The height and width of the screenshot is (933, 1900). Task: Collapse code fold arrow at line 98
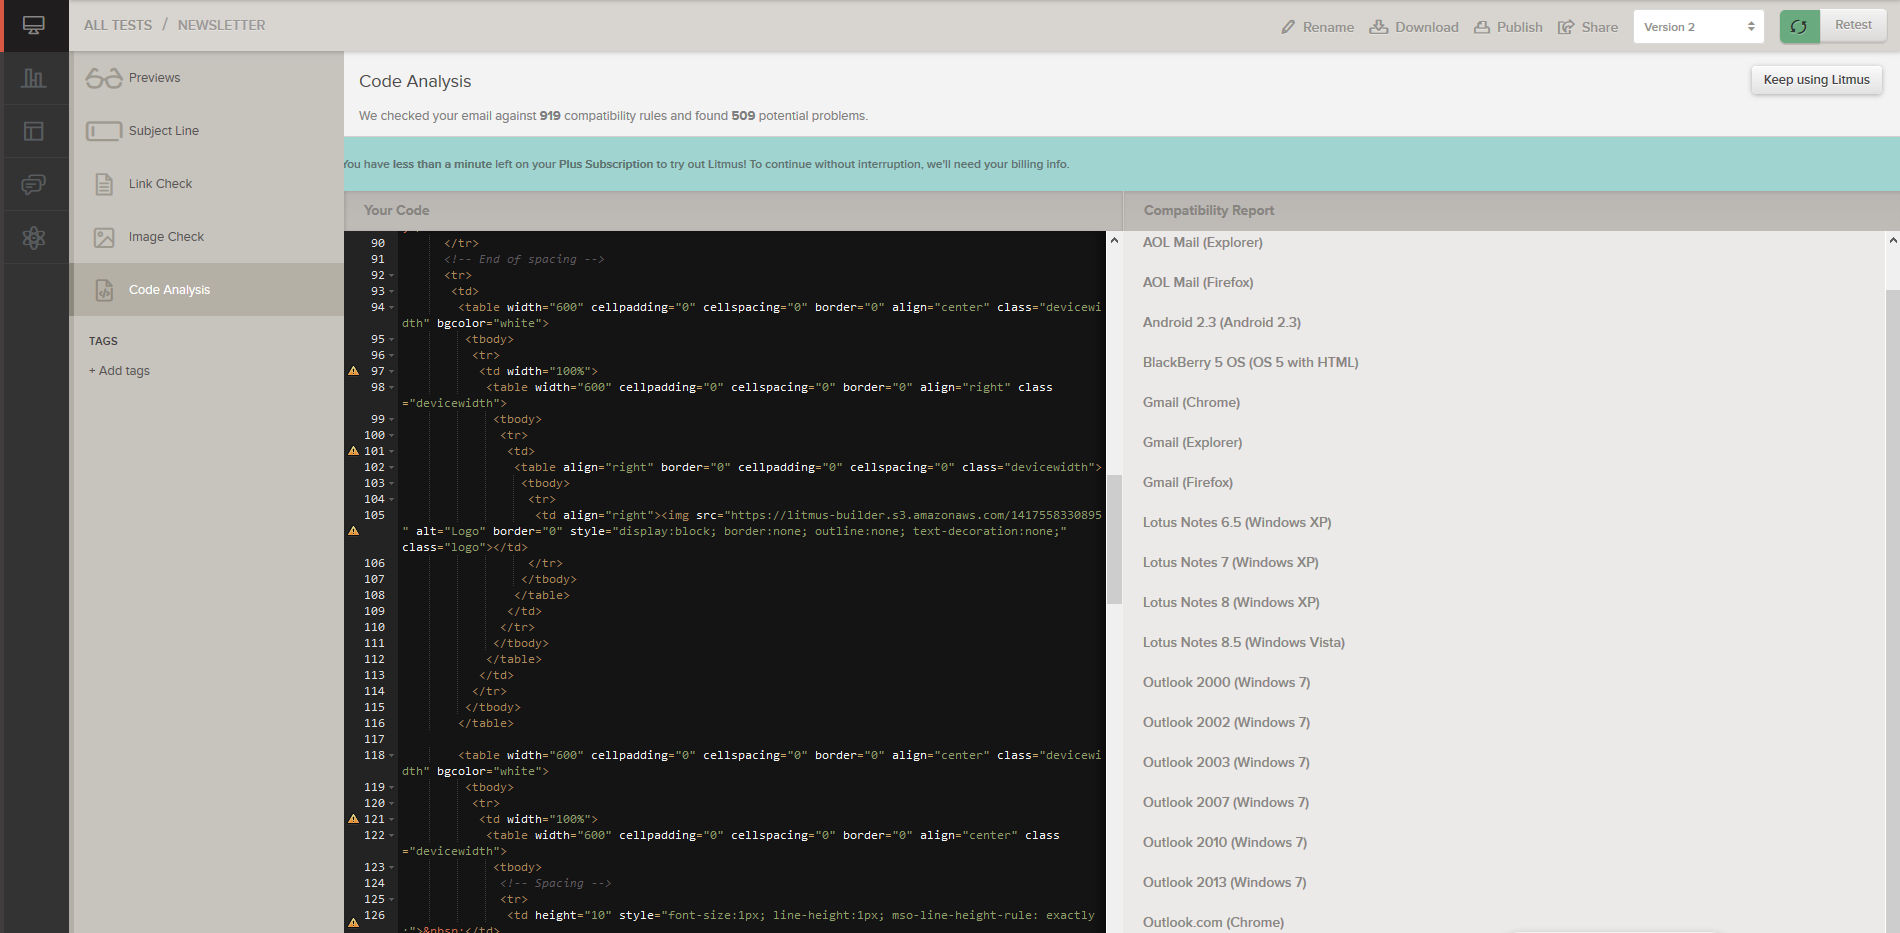391,388
